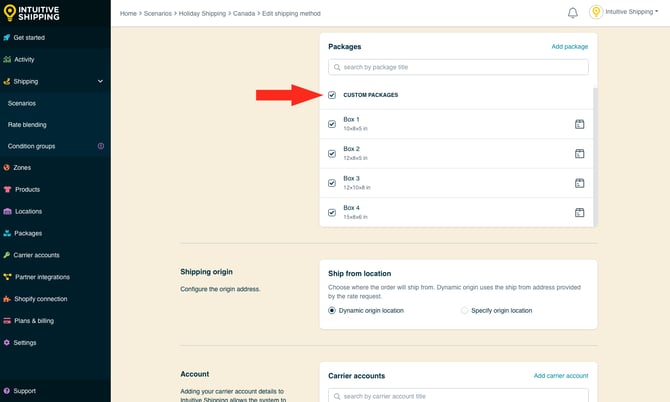Viewport: 670px width, 402px height.
Task: Select the Specify origin location radio button
Action: (465, 311)
